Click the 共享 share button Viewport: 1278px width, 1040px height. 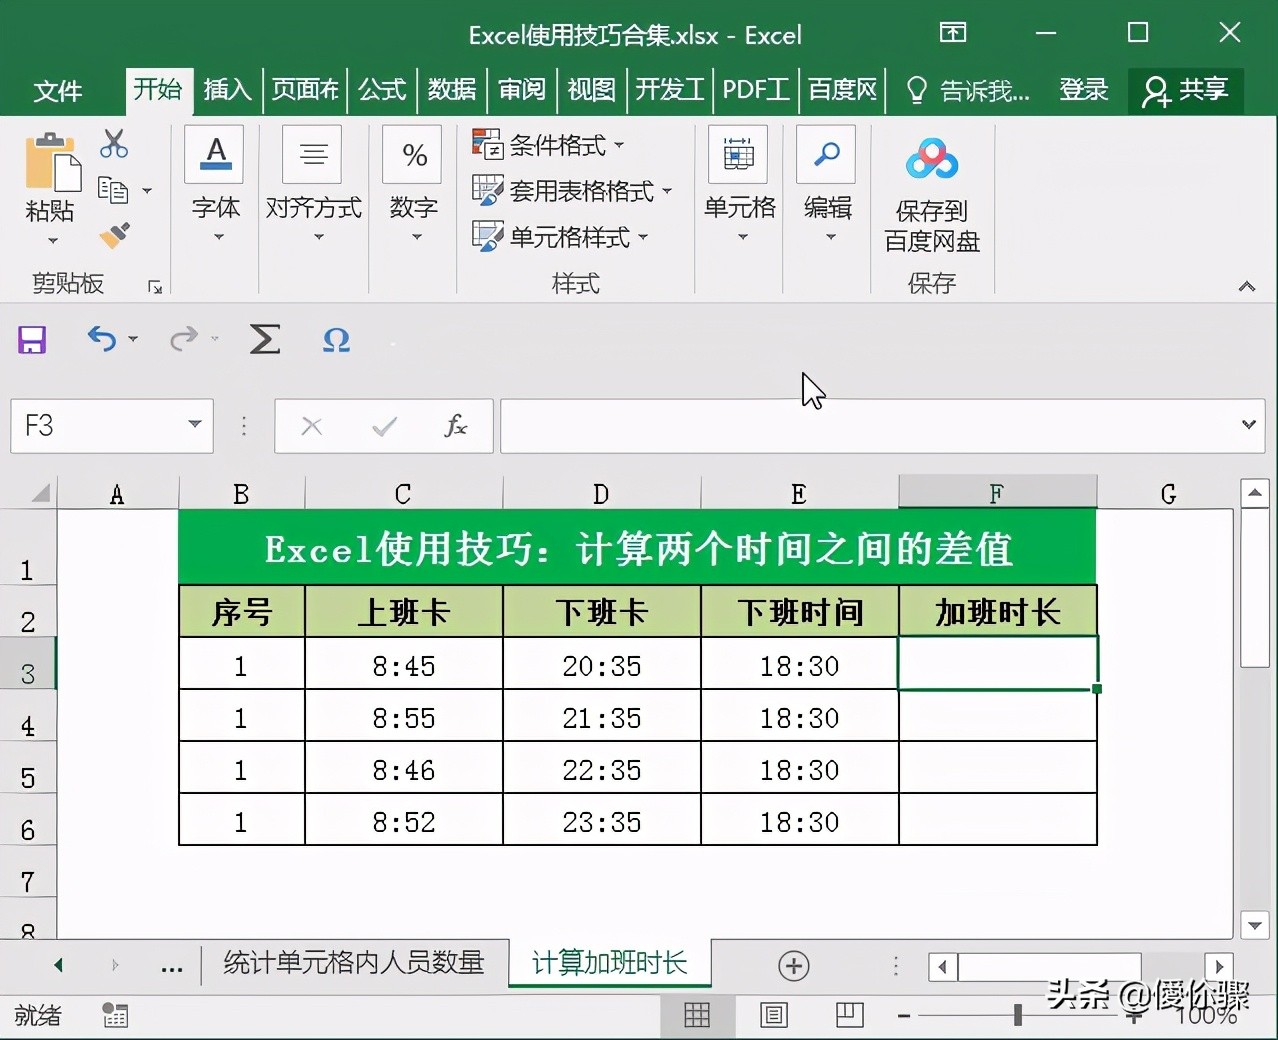(1186, 90)
